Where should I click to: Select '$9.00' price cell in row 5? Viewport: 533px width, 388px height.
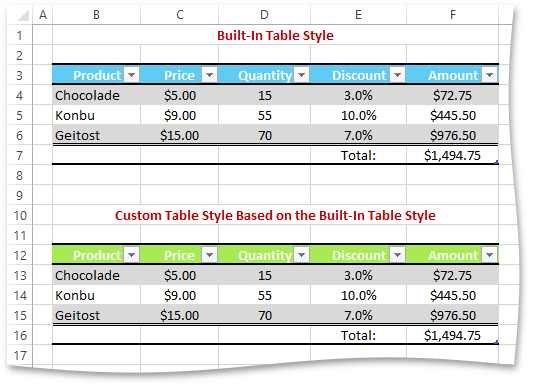point(179,115)
